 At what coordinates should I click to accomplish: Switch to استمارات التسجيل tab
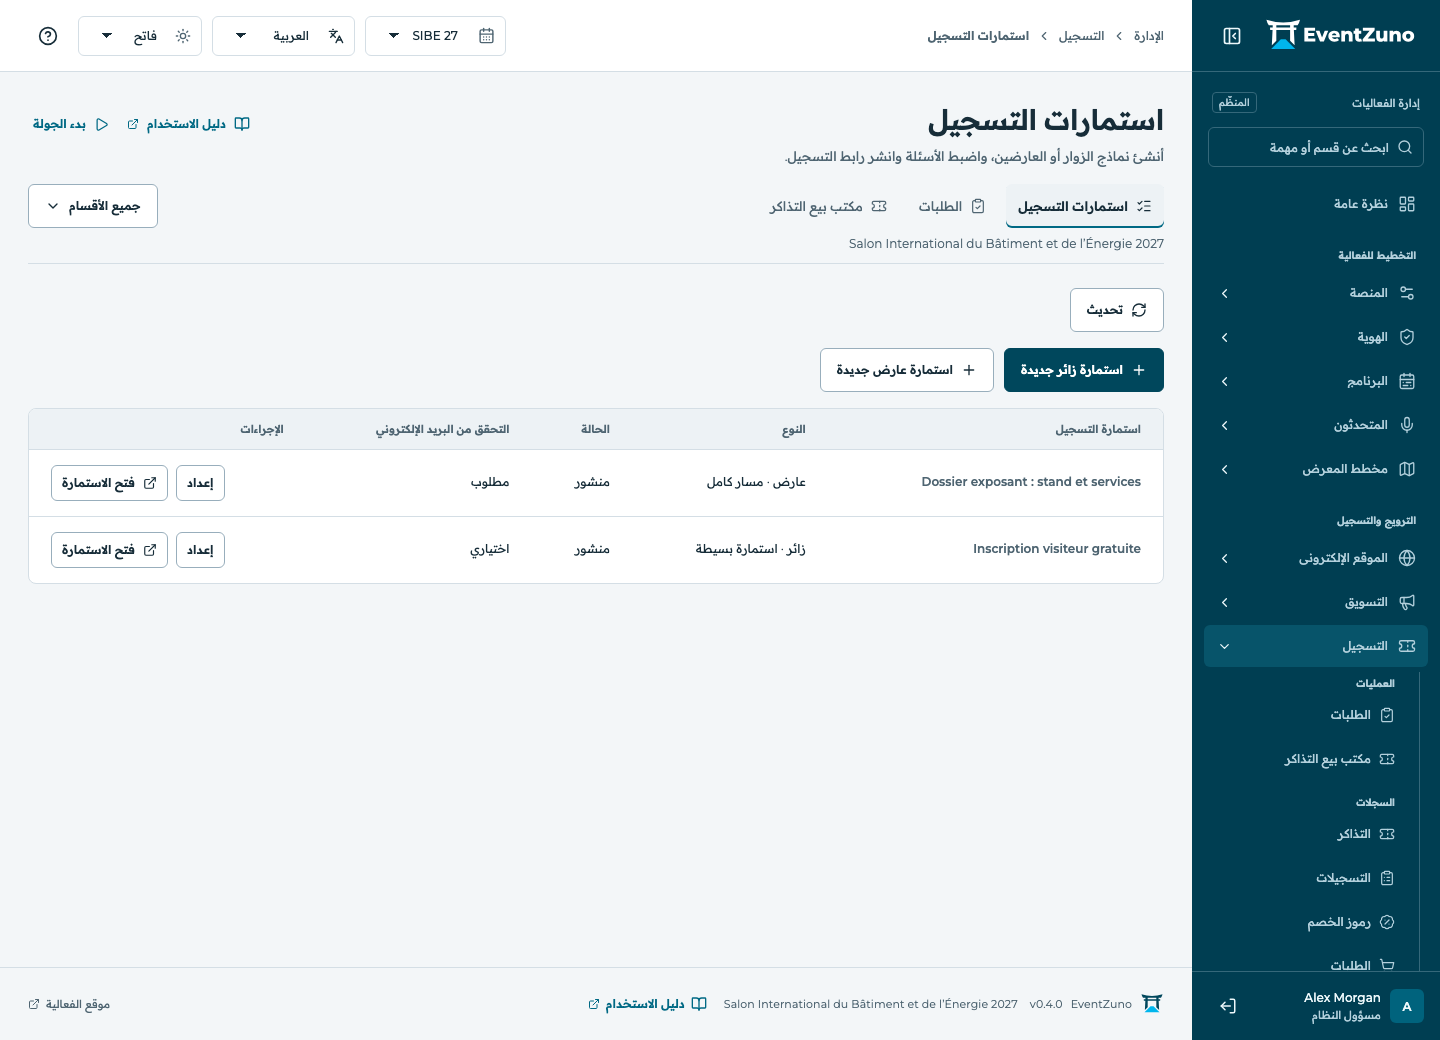click(1085, 206)
